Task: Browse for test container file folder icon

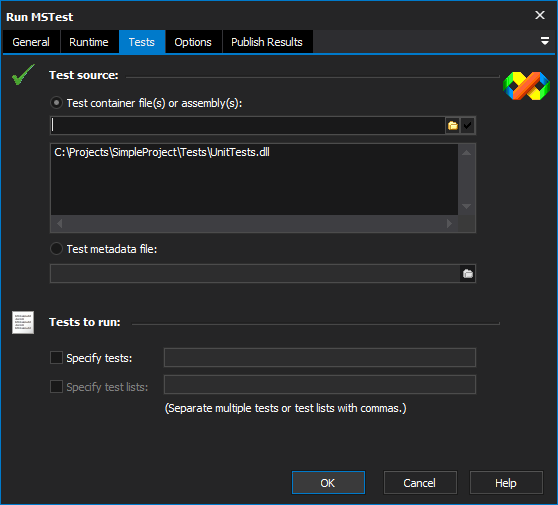Action: coord(453,126)
